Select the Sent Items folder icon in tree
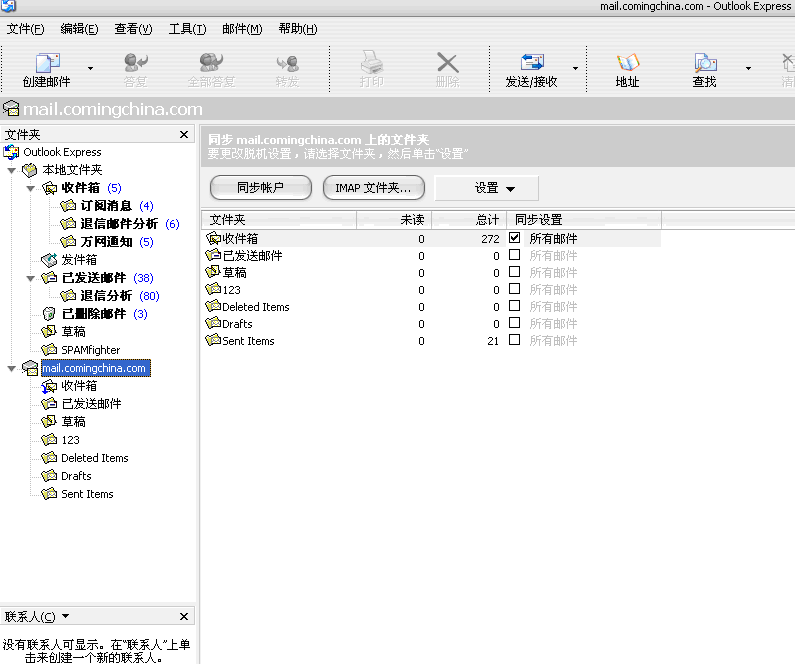Screen dimensions: 795x664 tap(49, 494)
